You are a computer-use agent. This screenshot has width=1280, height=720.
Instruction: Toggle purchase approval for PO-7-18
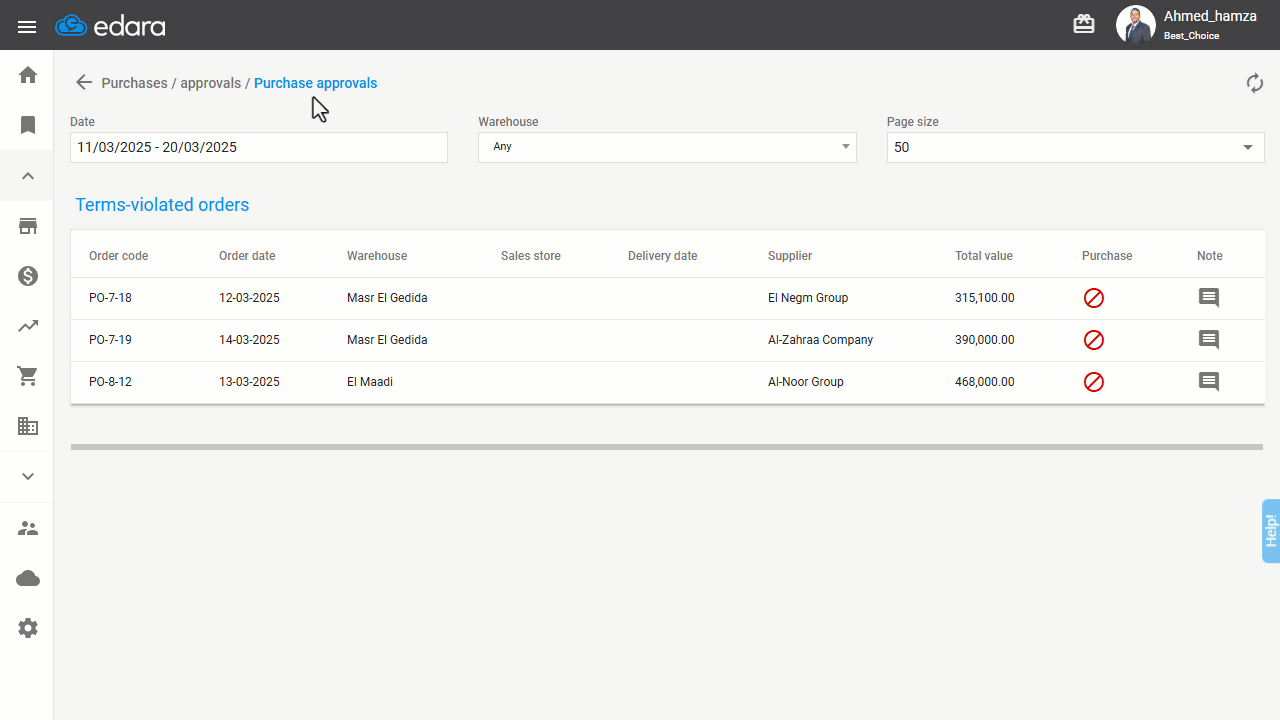click(1094, 298)
